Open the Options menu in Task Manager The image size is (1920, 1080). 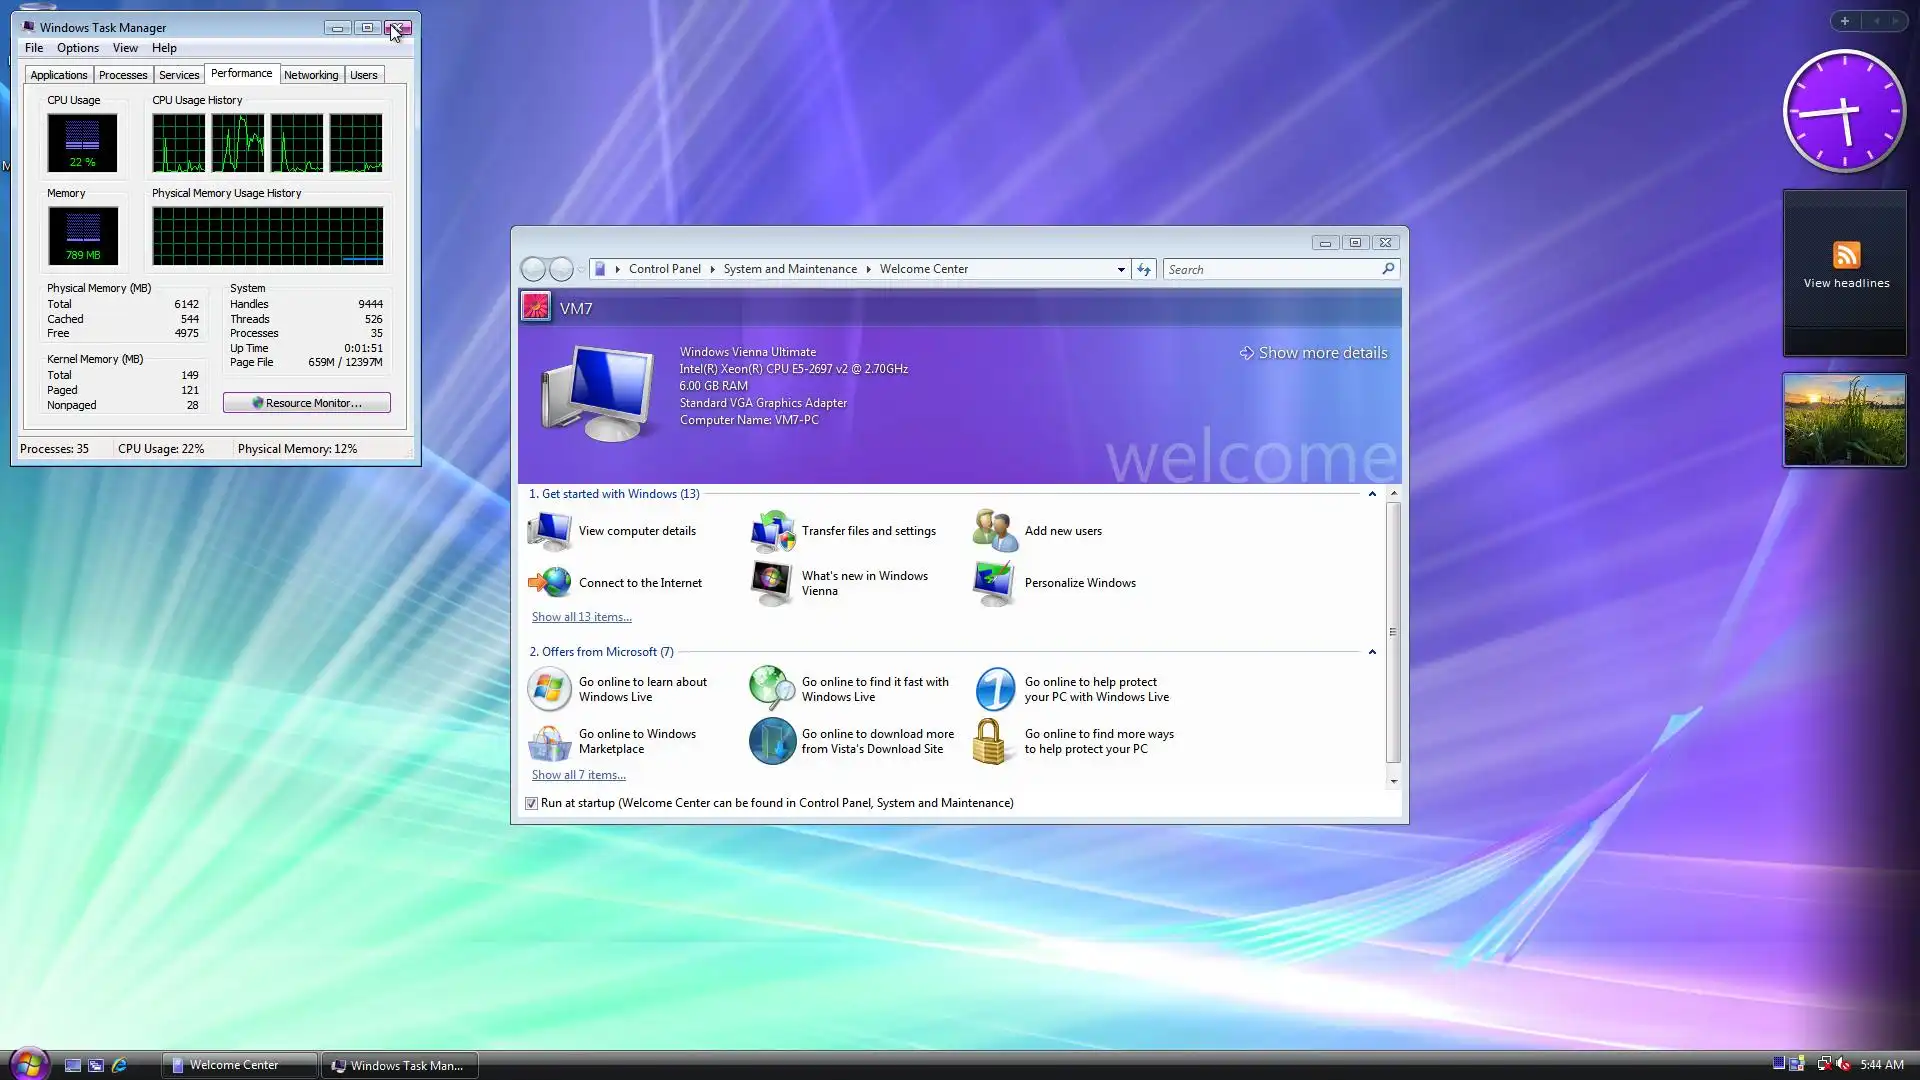point(77,48)
